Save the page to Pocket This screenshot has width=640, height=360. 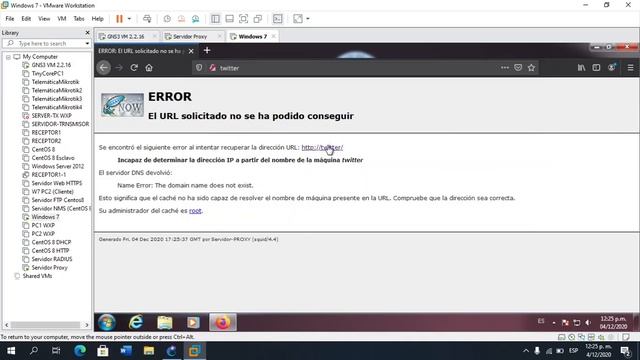click(x=518, y=68)
